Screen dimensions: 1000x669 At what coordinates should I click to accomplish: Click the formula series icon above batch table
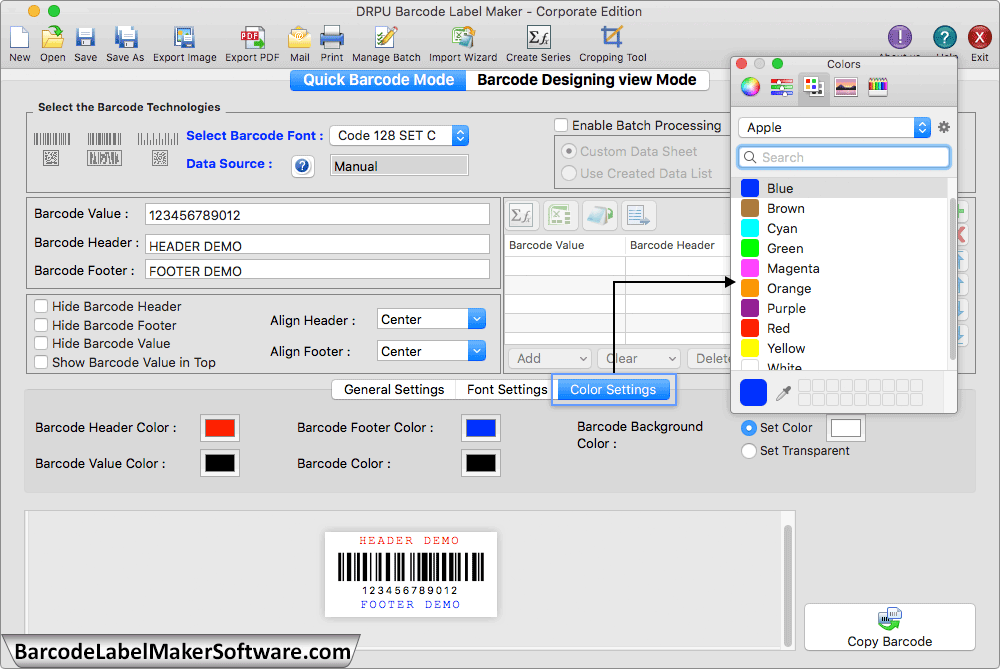(522, 216)
